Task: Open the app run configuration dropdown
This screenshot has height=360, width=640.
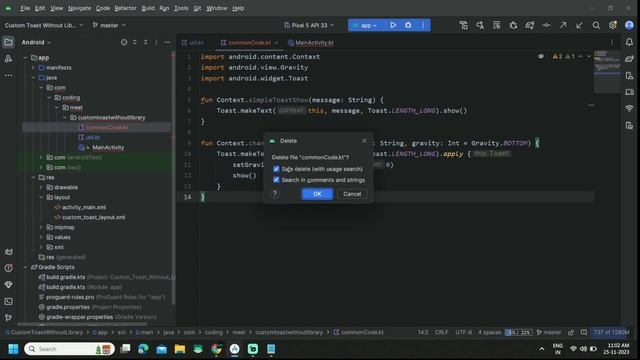Action: pyautogui.click(x=365, y=25)
